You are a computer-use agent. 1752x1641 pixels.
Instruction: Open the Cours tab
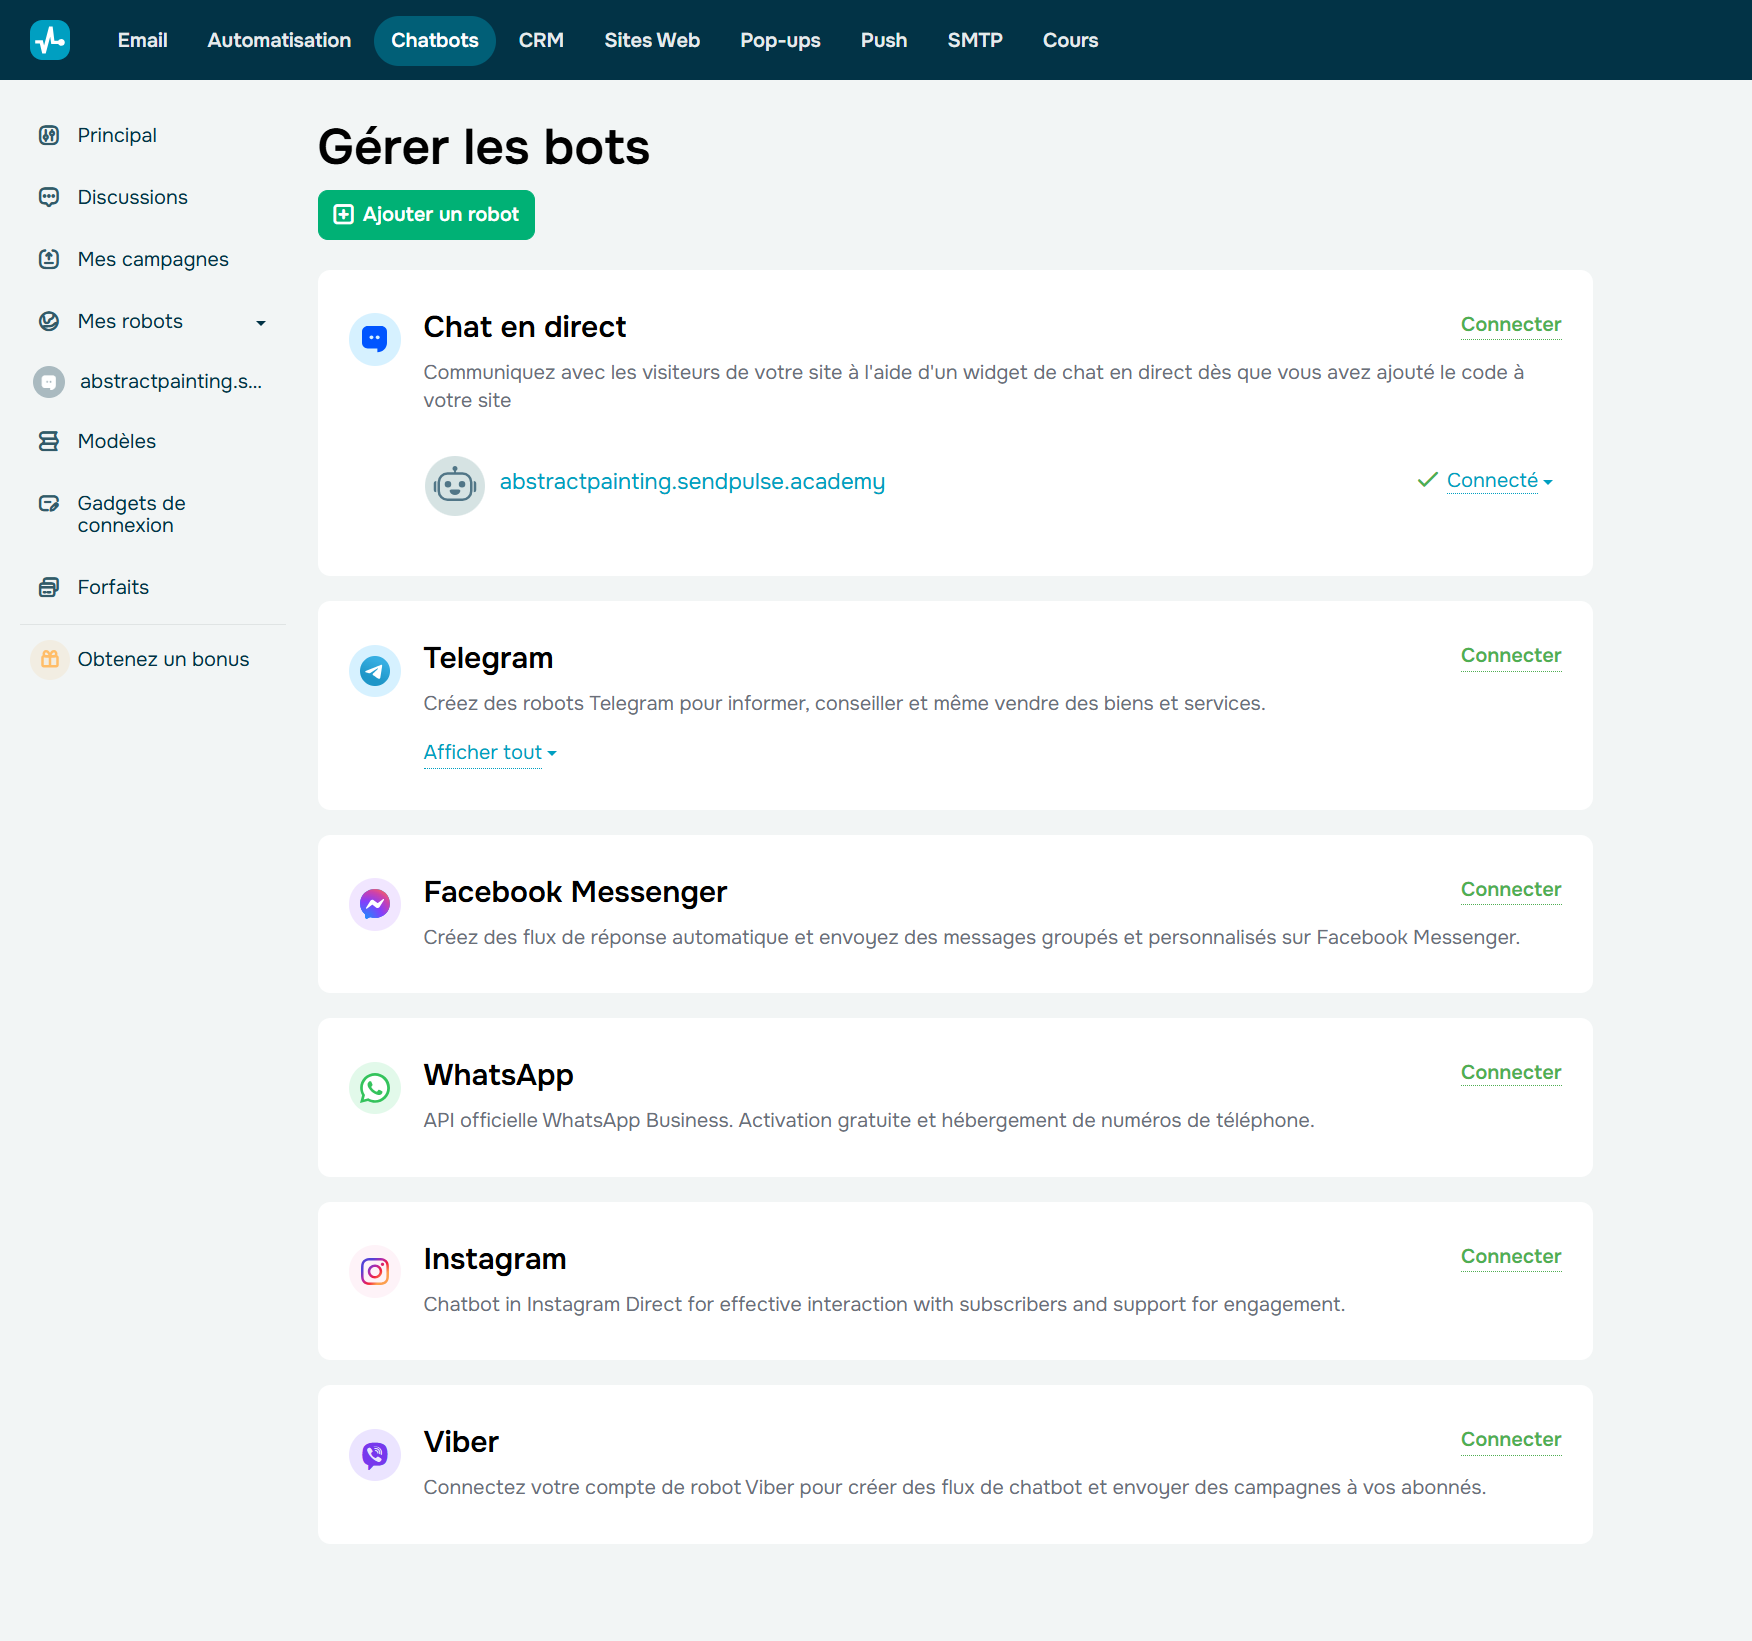click(x=1070, y=40)
